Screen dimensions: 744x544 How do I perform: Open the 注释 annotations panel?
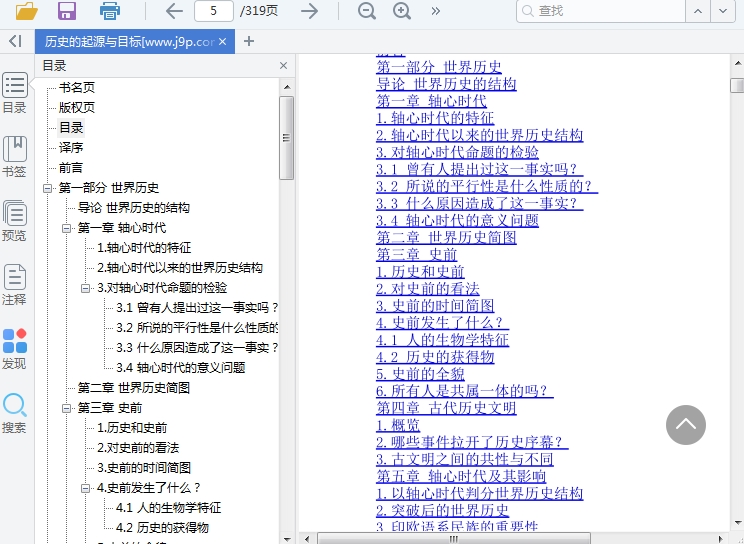click(x=15, y=285)
